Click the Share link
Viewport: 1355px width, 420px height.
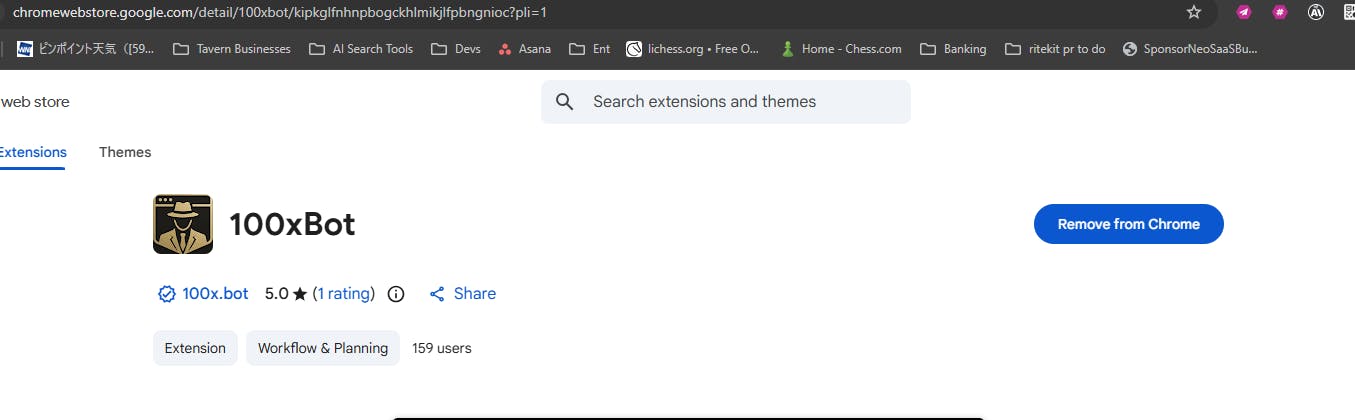click(463, 294)
